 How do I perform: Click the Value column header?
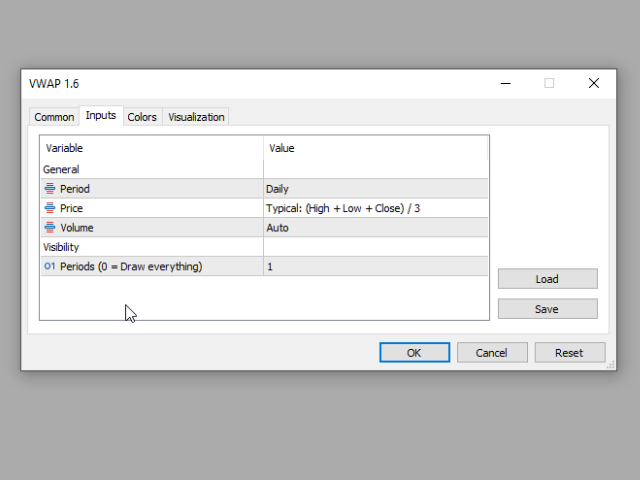(376, 148)
